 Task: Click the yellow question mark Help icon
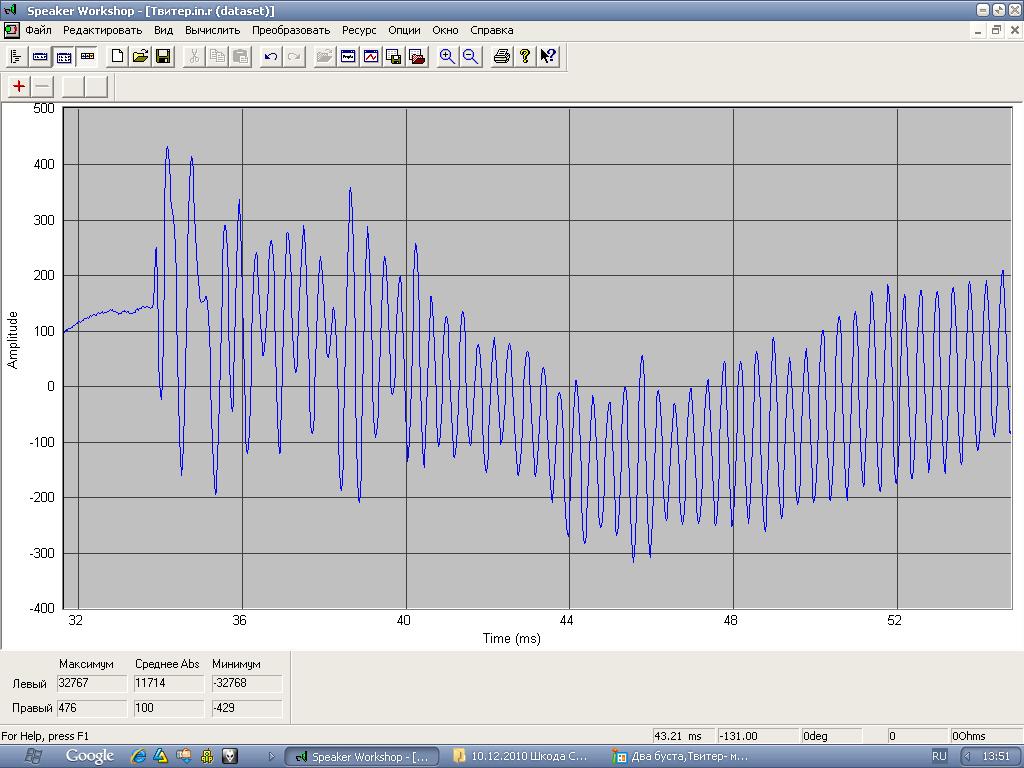click(525, 56)
